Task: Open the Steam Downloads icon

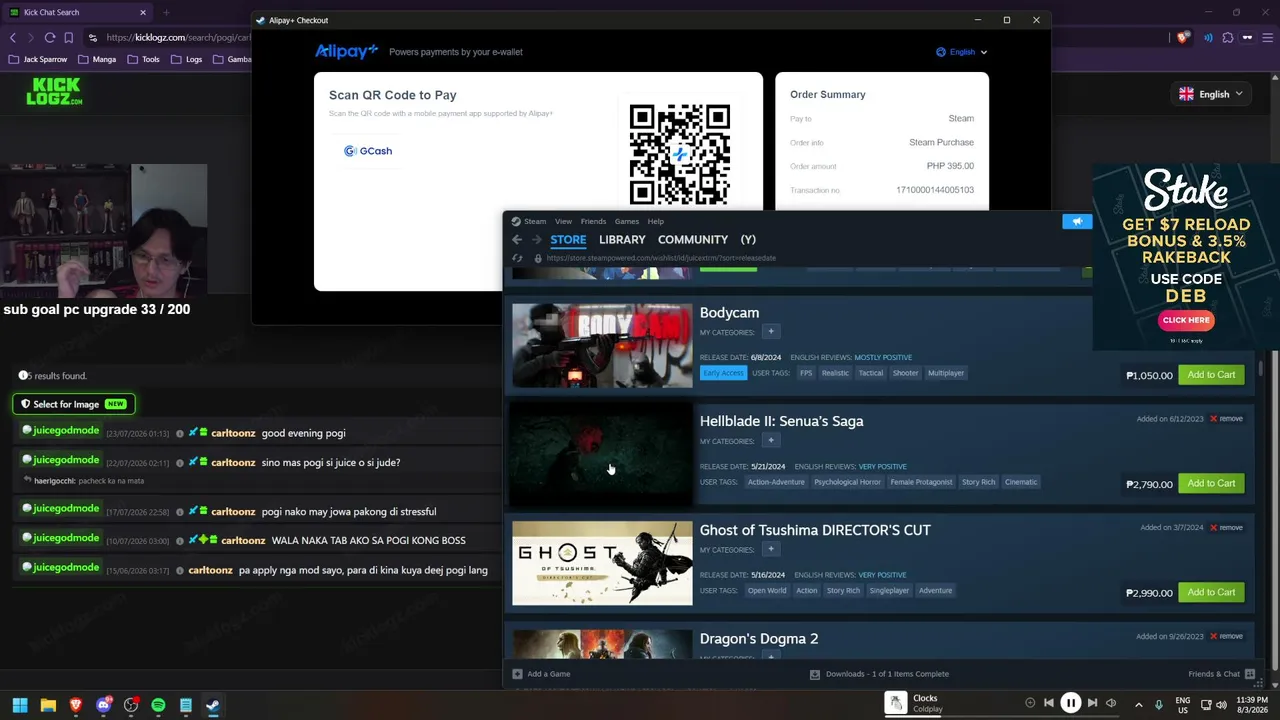Action: pos(815,674)
